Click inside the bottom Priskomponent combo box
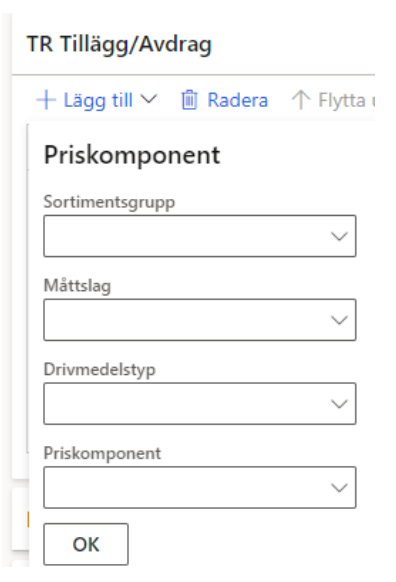Screen dimensions: 396x582 200,487
